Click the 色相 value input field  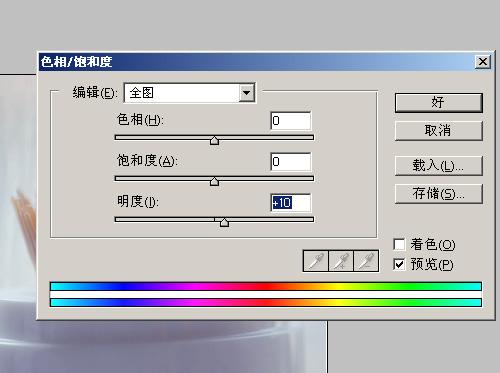point(291,120)
